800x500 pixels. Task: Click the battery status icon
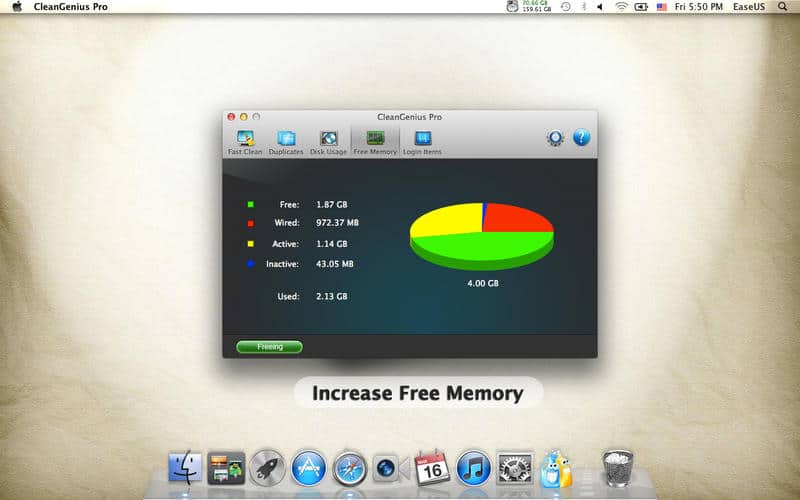pyautogui.click(x=641, y=7)
